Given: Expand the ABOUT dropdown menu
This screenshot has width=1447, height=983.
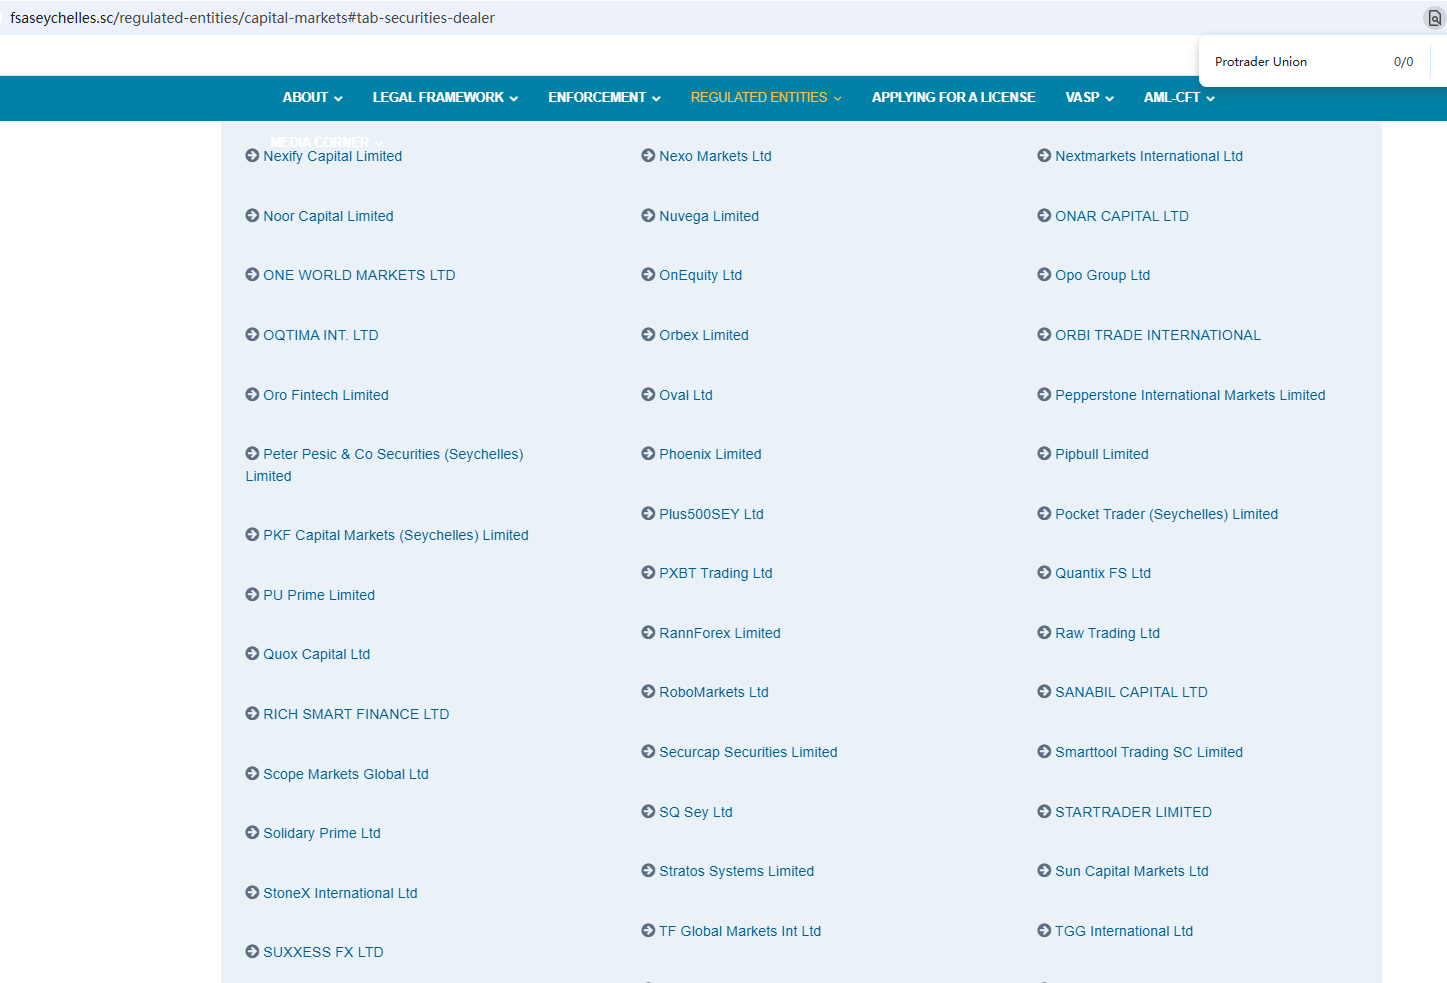Looking at the screenshot, I should tap(313, 97).
